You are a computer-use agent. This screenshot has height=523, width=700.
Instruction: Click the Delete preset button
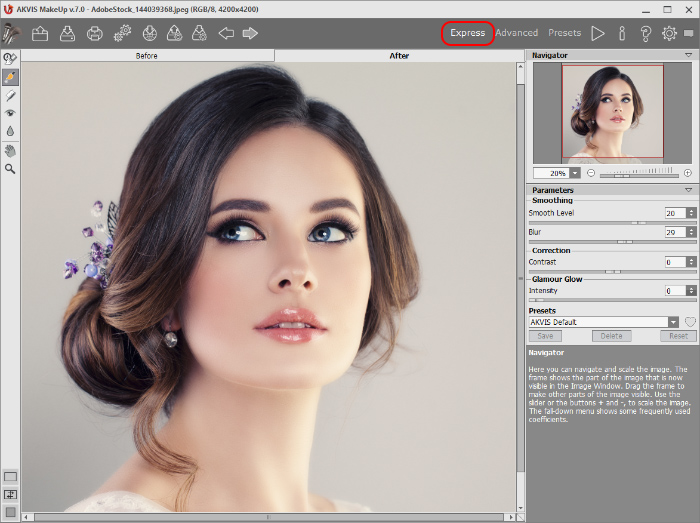pyautogui.click(x=611, y=336)
